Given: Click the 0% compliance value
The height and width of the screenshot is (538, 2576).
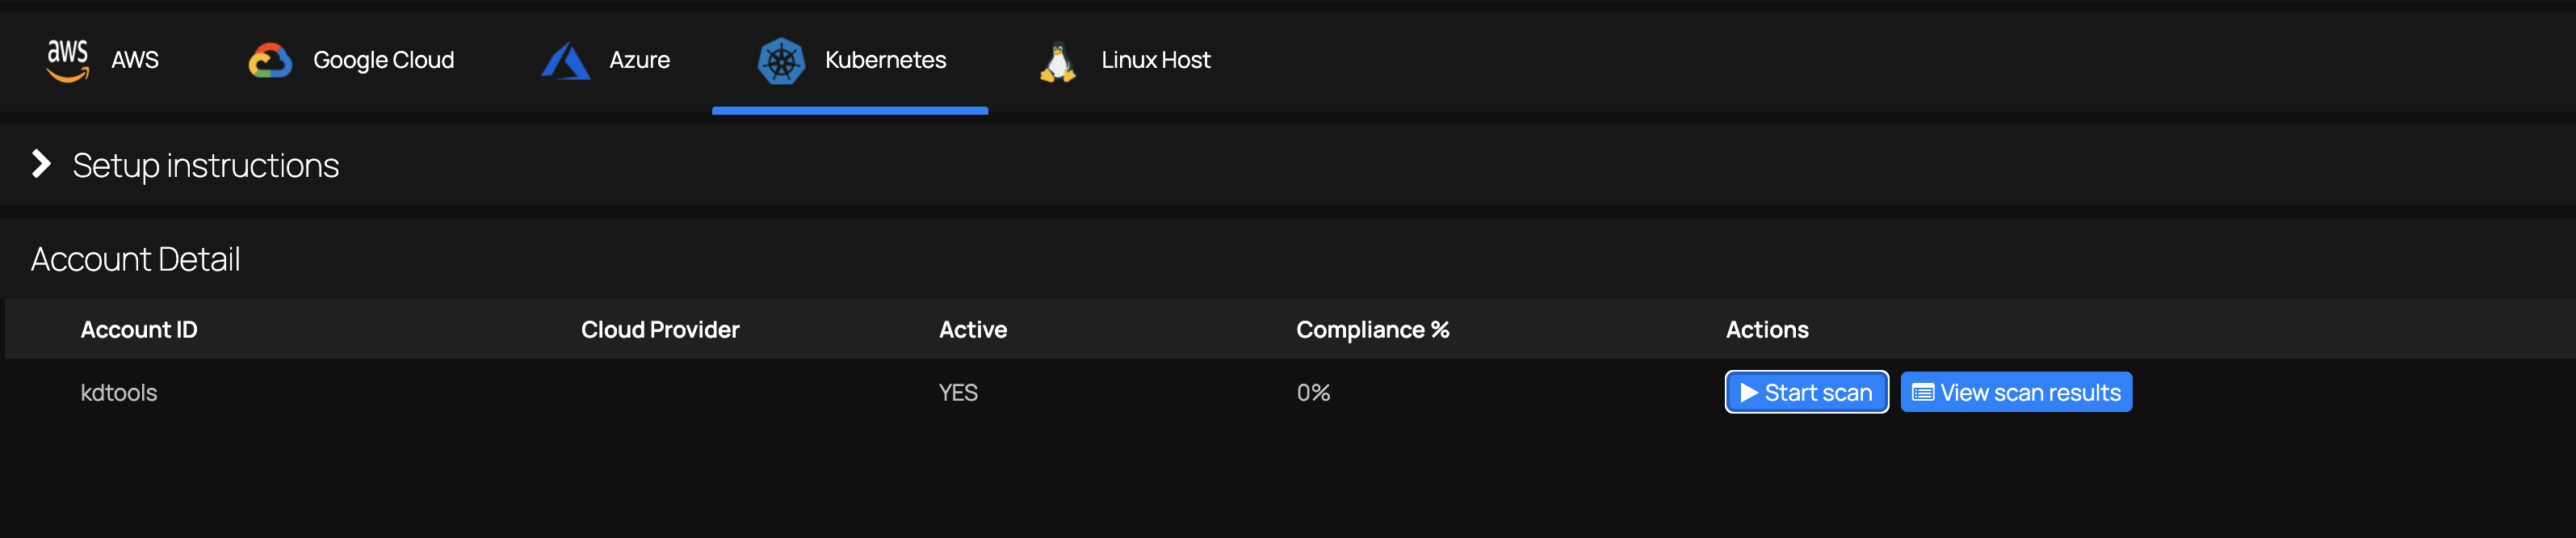Looking at the screenshot, I should click(1312, 392).
